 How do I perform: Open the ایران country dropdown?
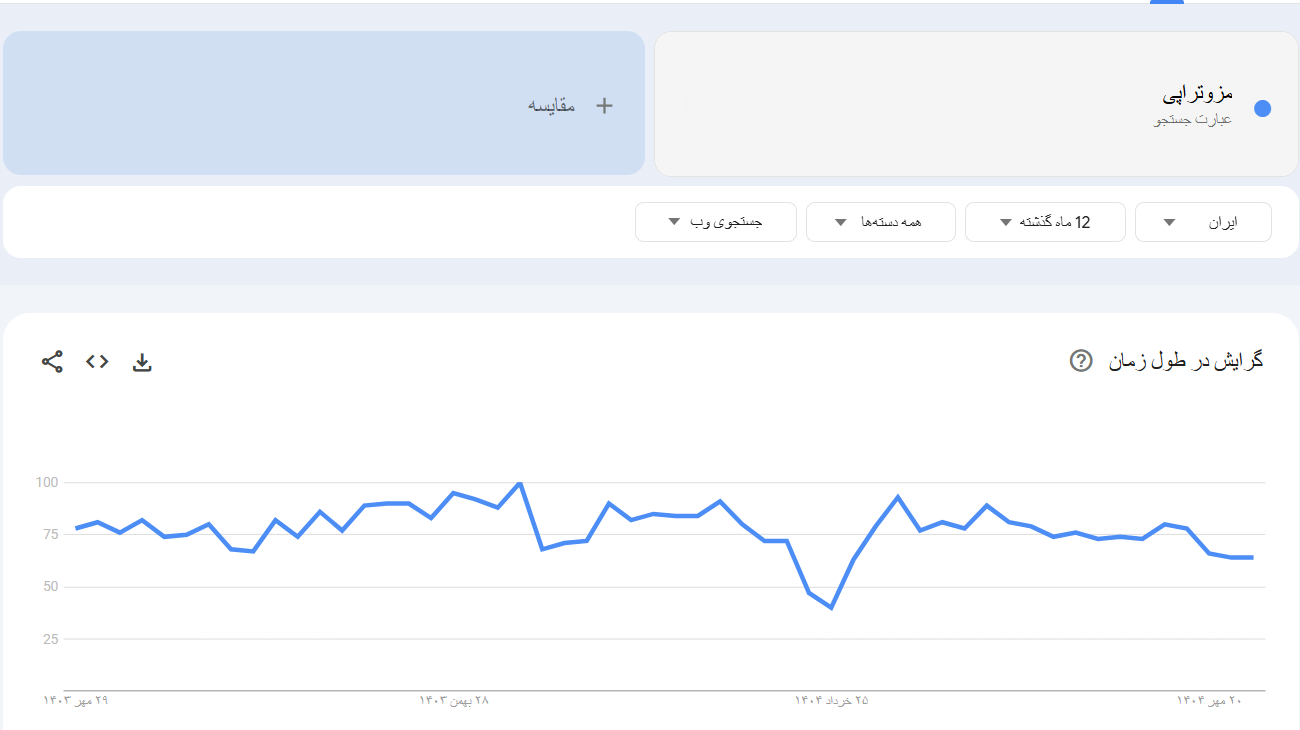[x=1203, y=222]
